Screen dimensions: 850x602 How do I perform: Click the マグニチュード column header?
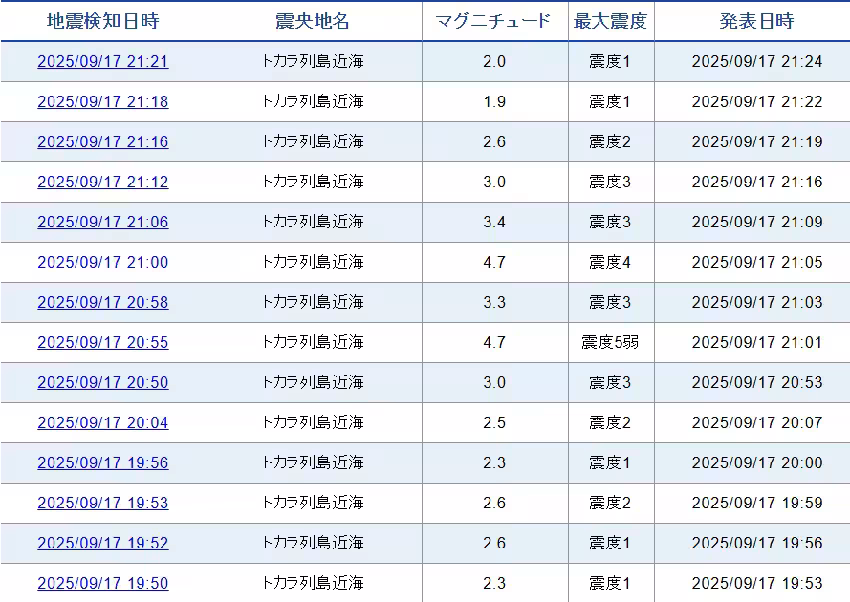tap(494, 21)
